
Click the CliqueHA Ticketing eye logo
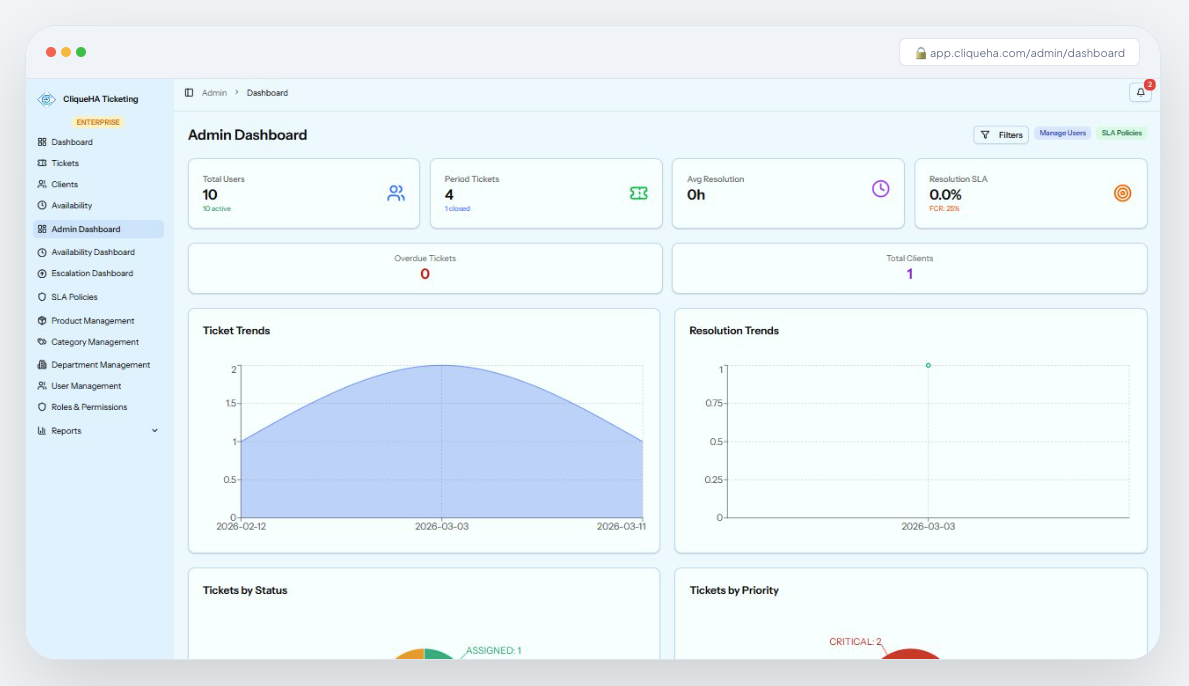coord(46,99)
